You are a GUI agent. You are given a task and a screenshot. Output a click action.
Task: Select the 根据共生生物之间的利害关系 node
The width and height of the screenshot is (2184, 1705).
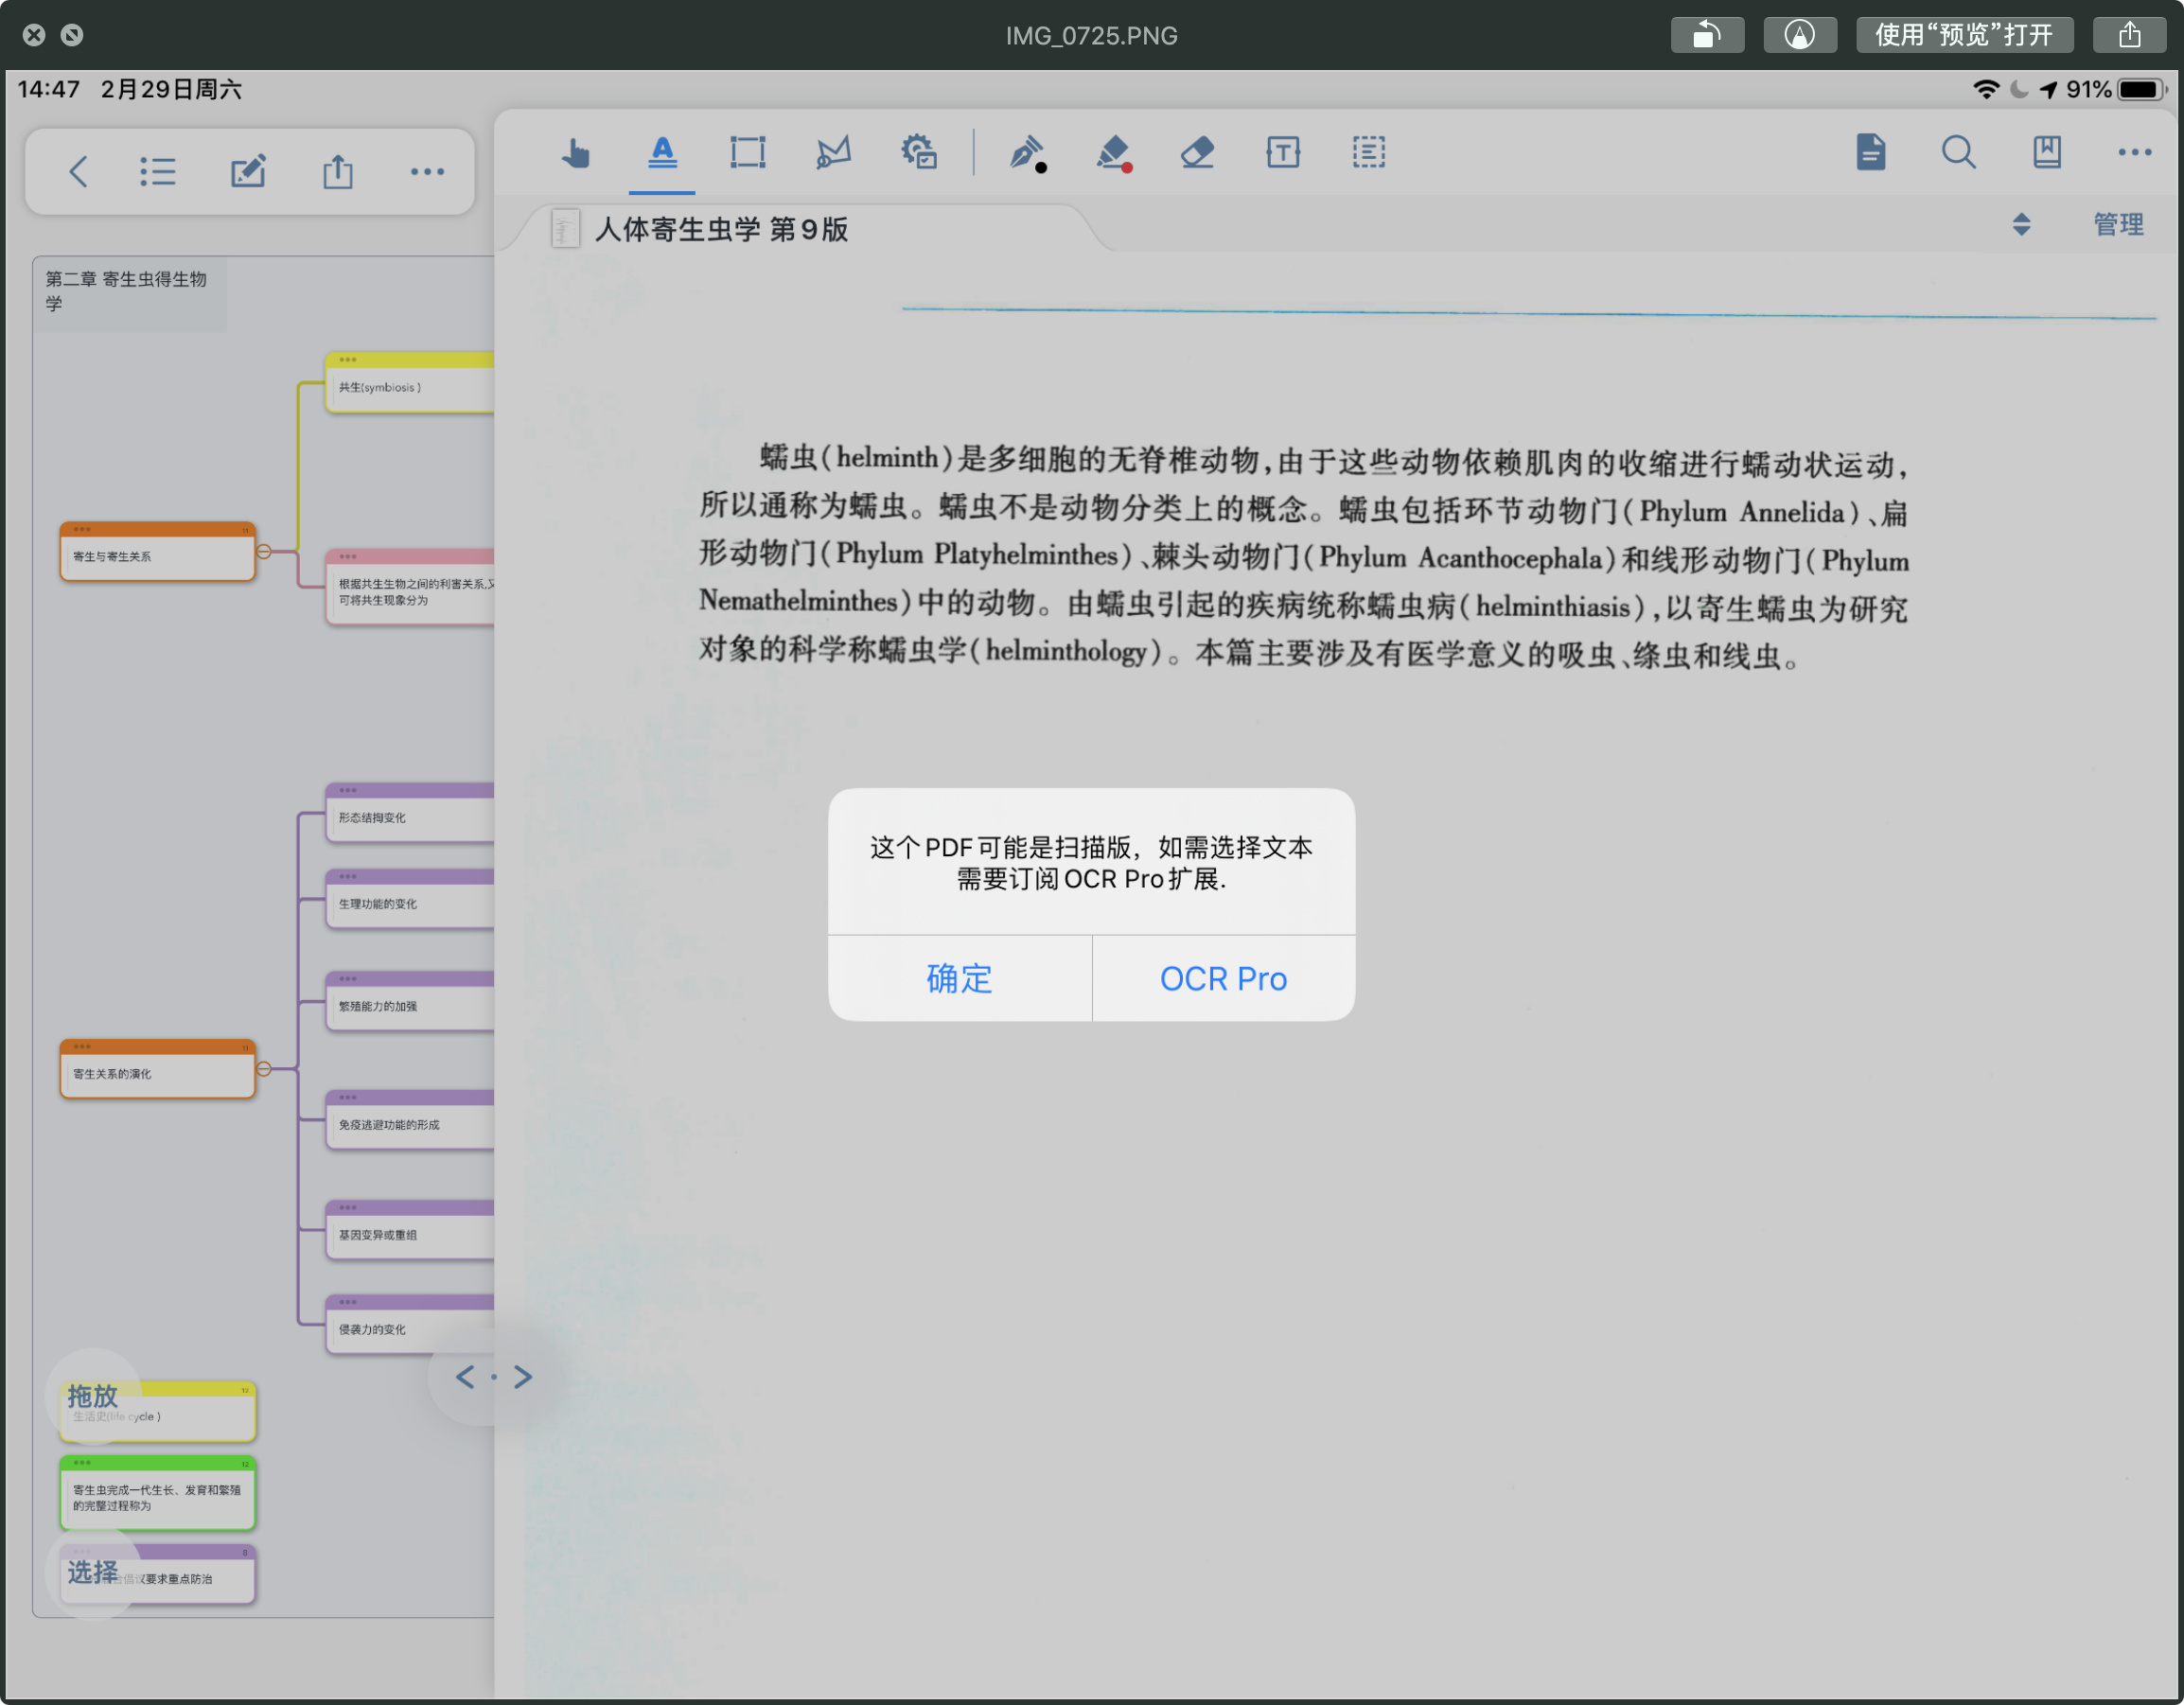[410, 588]
